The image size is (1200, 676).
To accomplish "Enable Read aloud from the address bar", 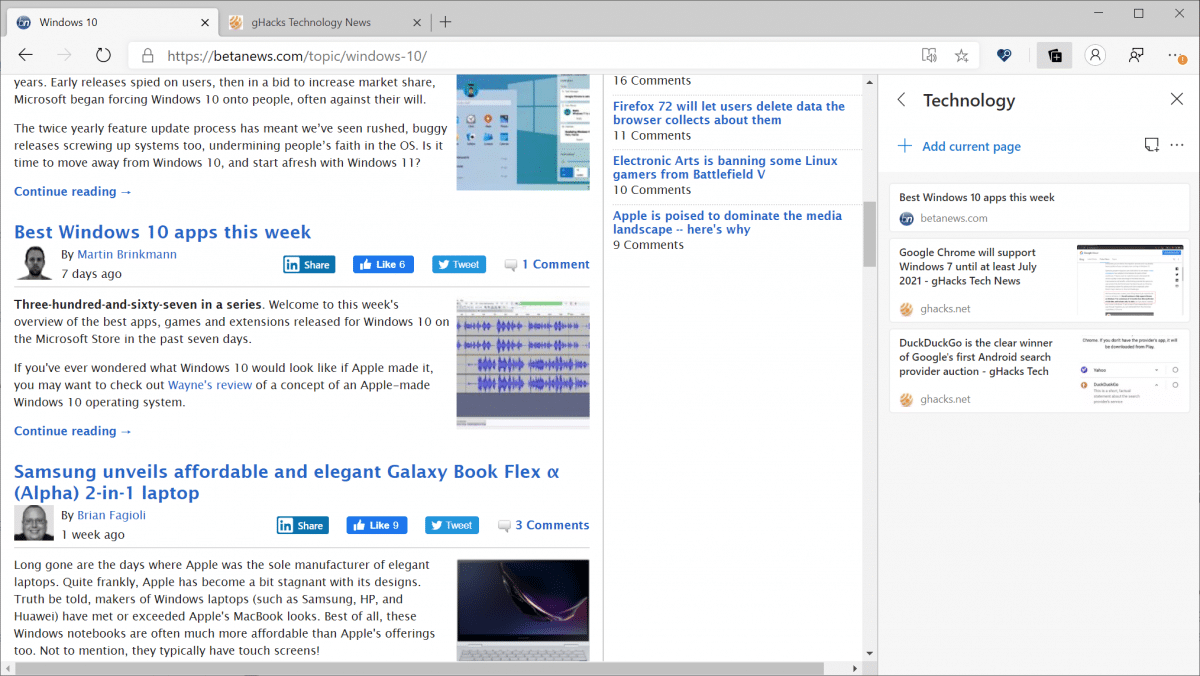I will point(928,55).
